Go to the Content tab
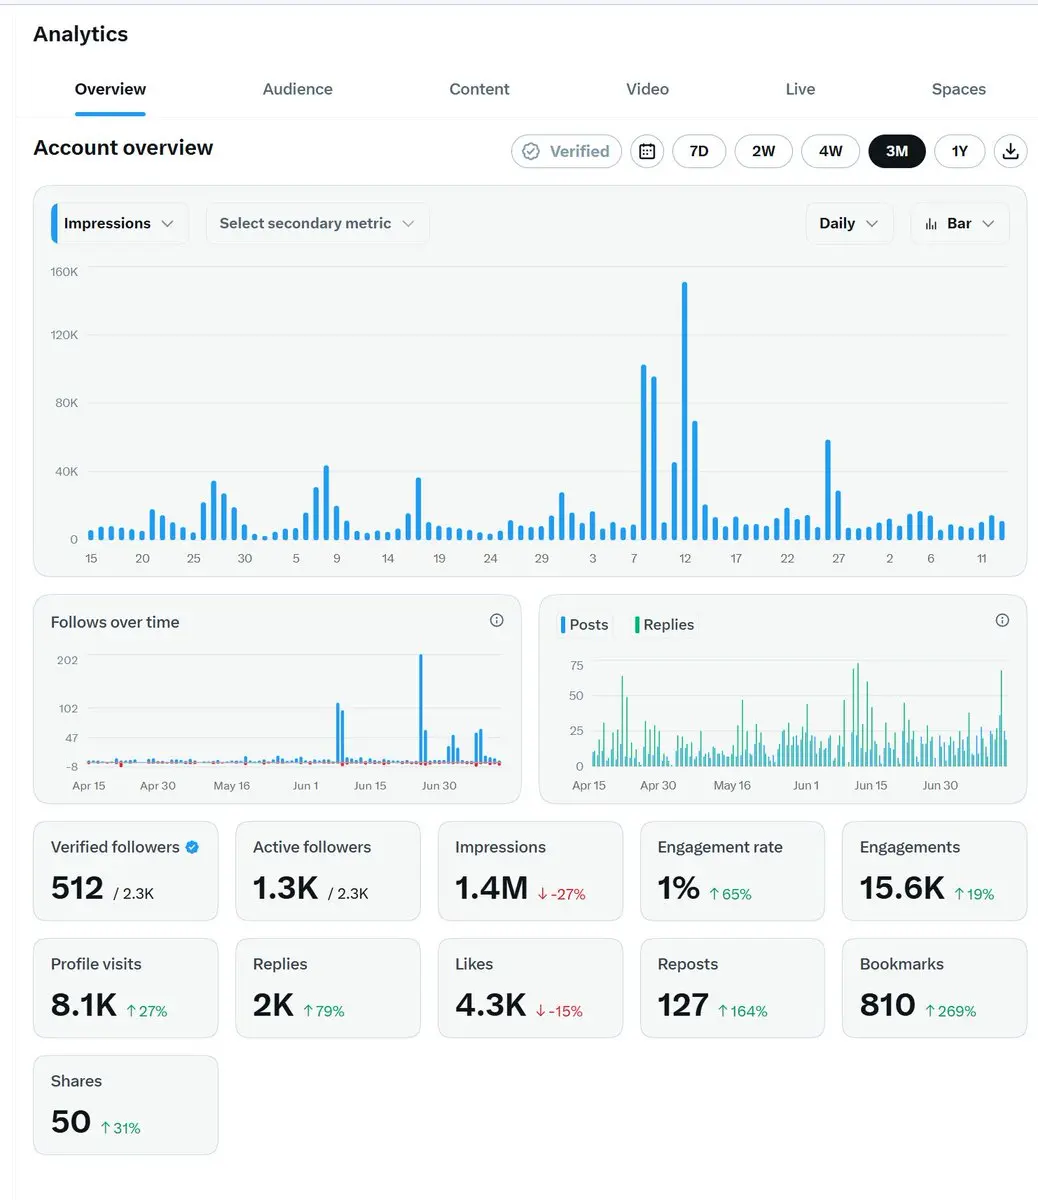The width and height of the screenshot is (1038, 1200). pyautogui.click(x=479, y=89)
